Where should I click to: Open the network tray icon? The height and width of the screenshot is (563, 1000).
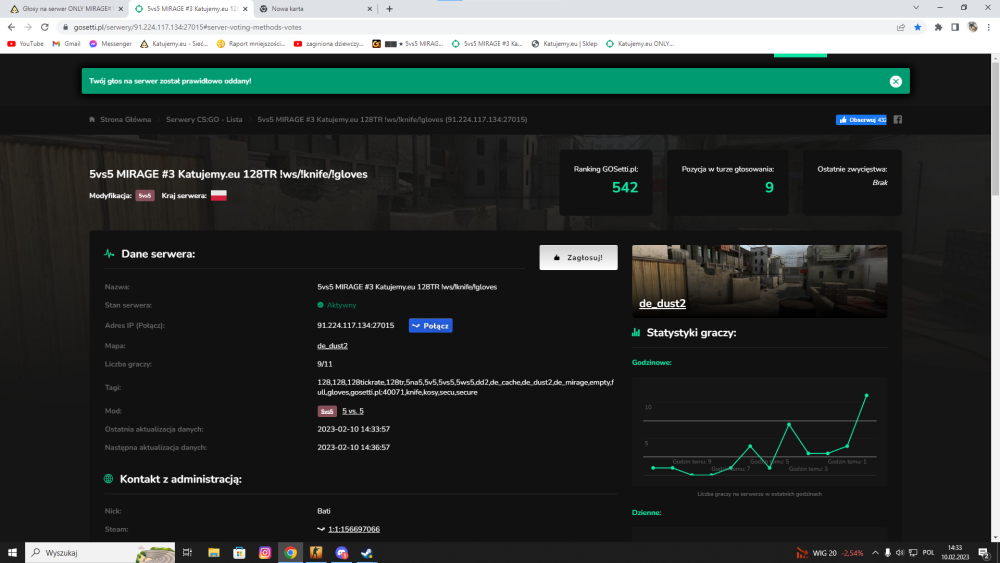(x=913, y=553)
